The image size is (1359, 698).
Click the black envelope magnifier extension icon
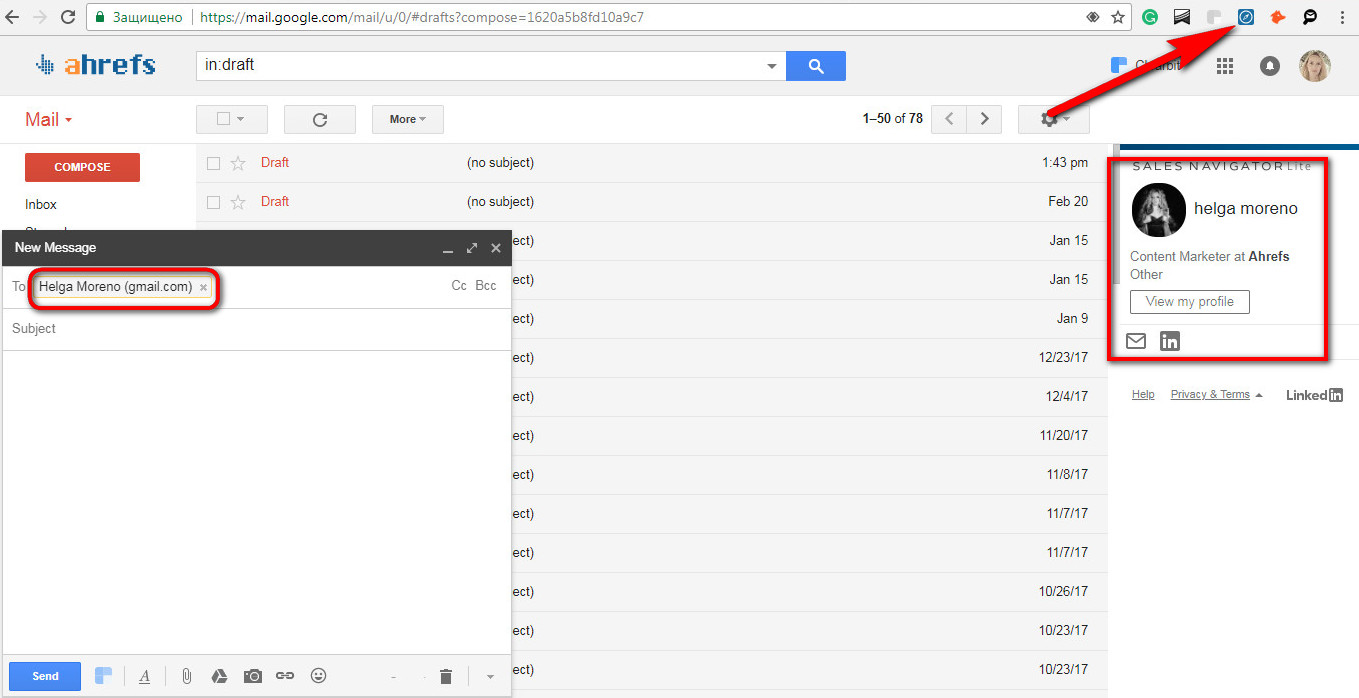click(x=1309, y=17)
